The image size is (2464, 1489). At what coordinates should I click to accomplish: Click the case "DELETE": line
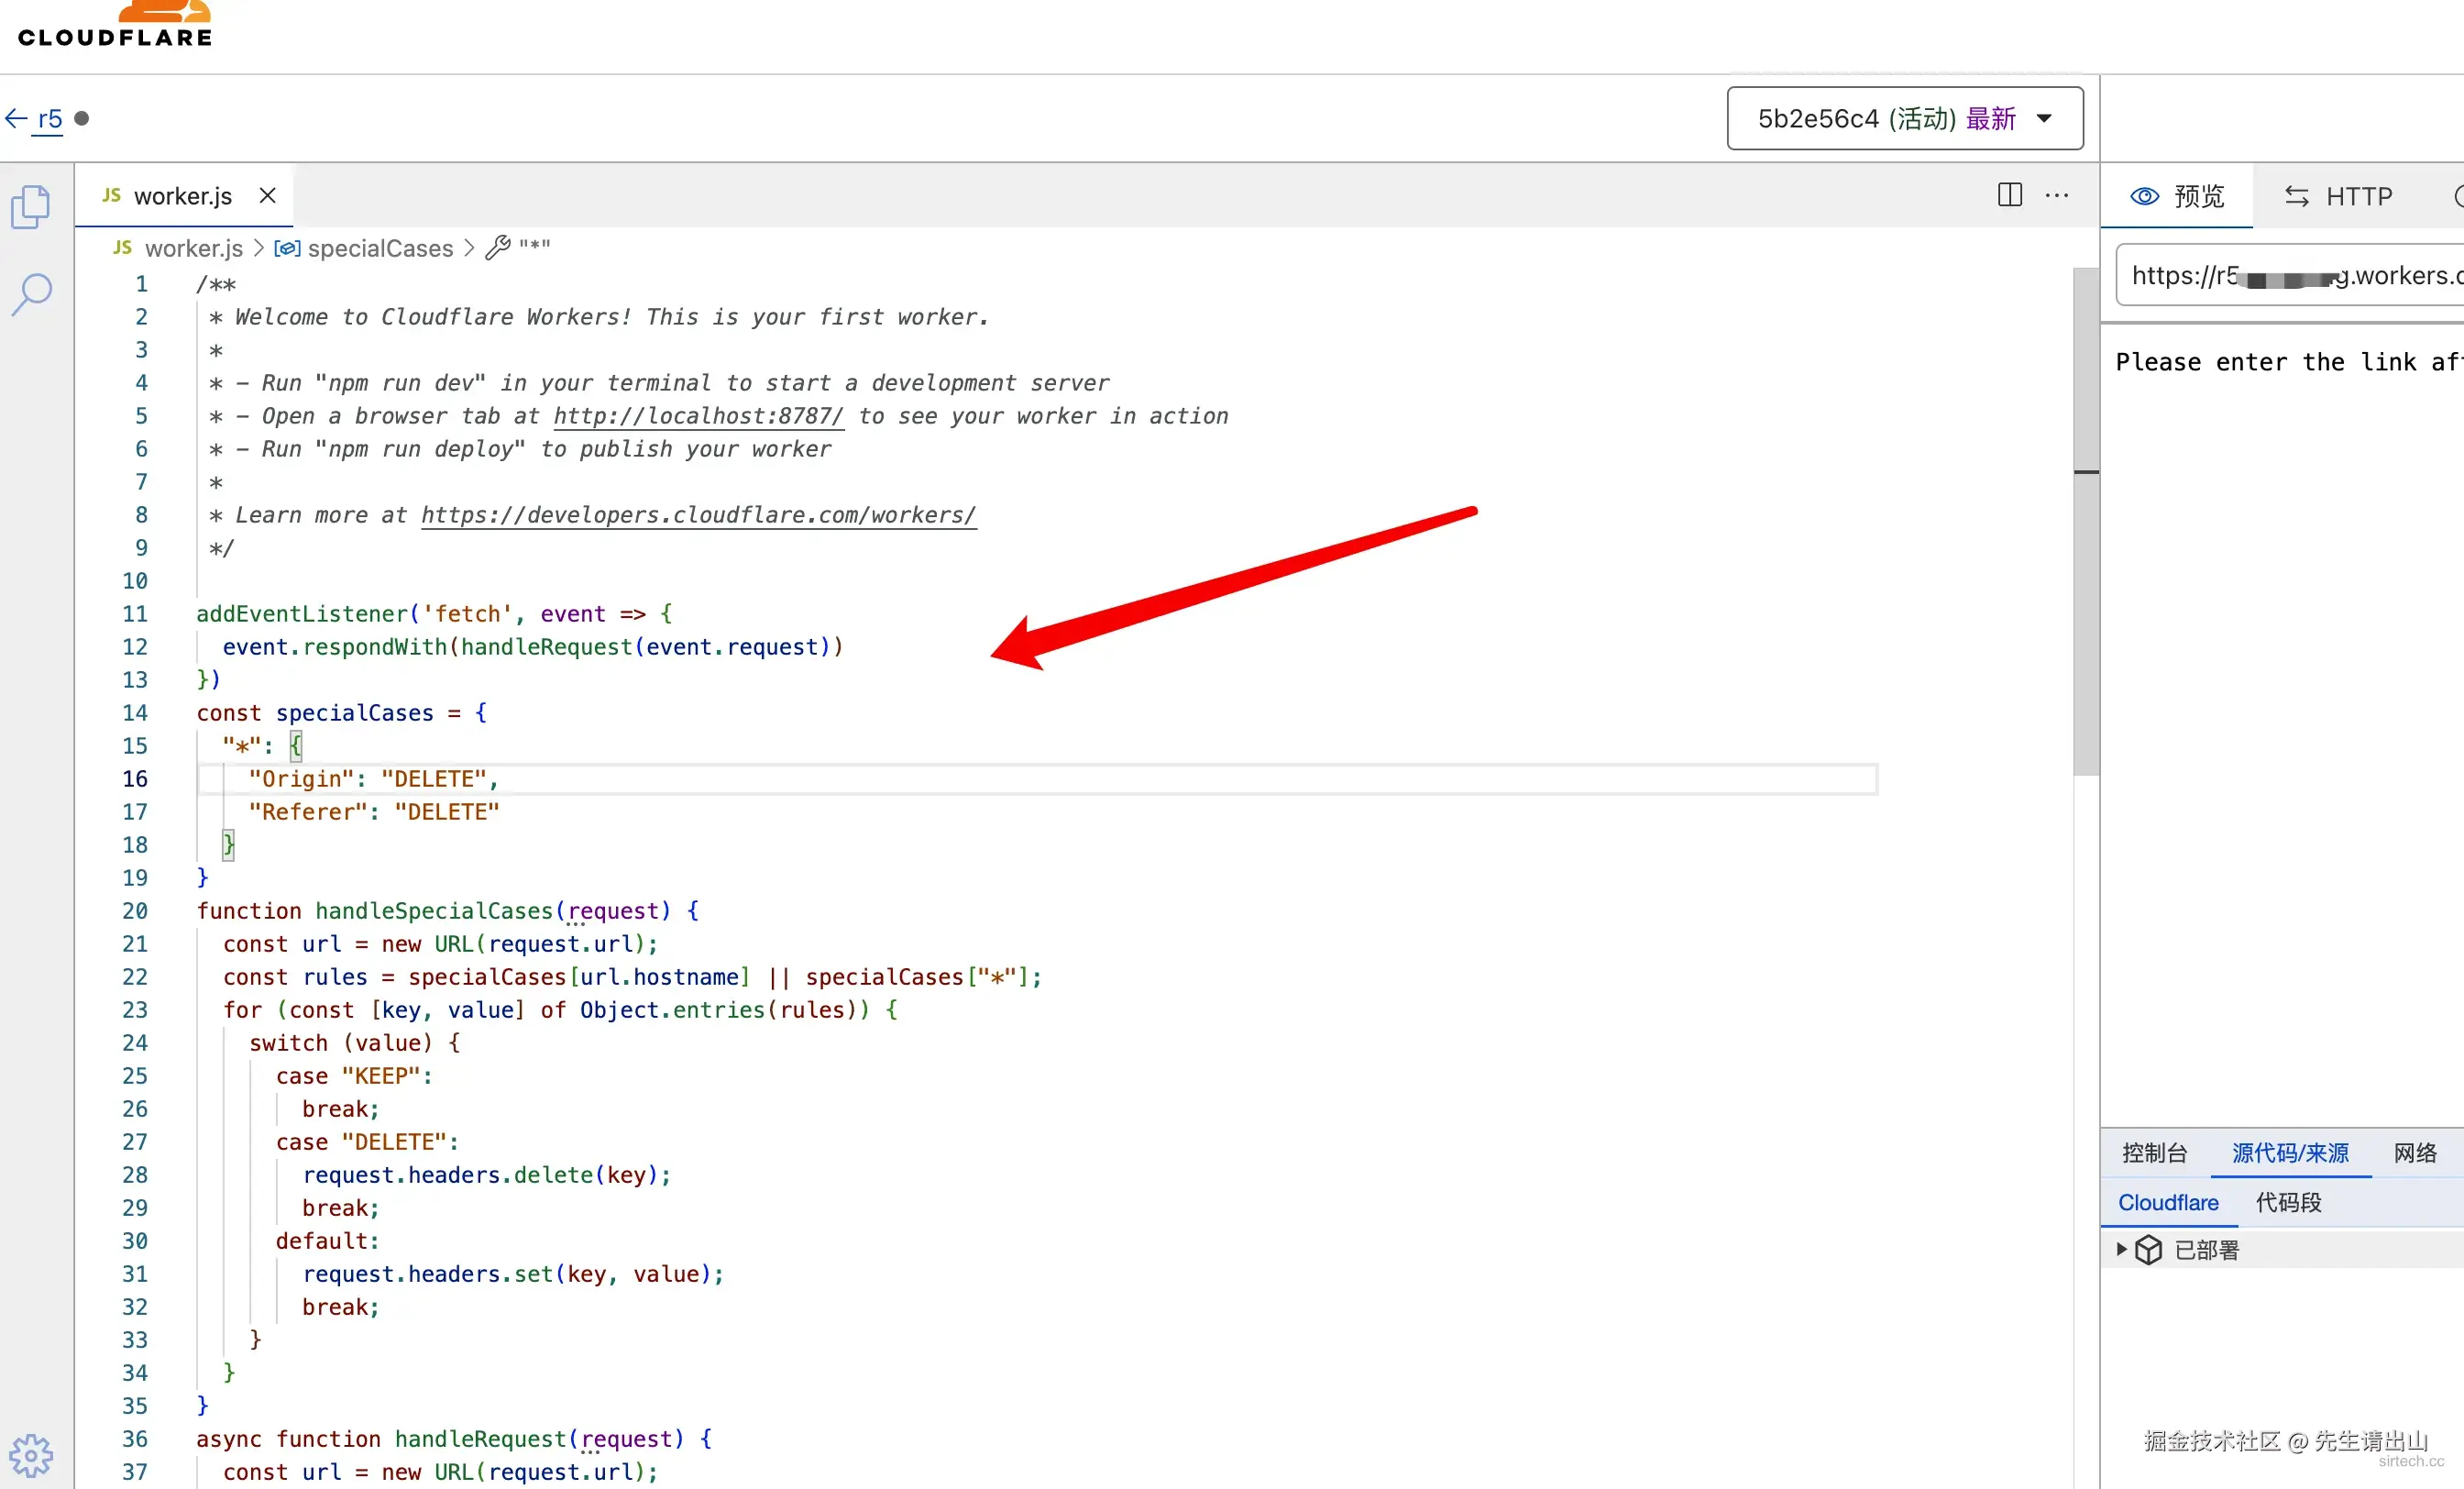[367, 1142]
